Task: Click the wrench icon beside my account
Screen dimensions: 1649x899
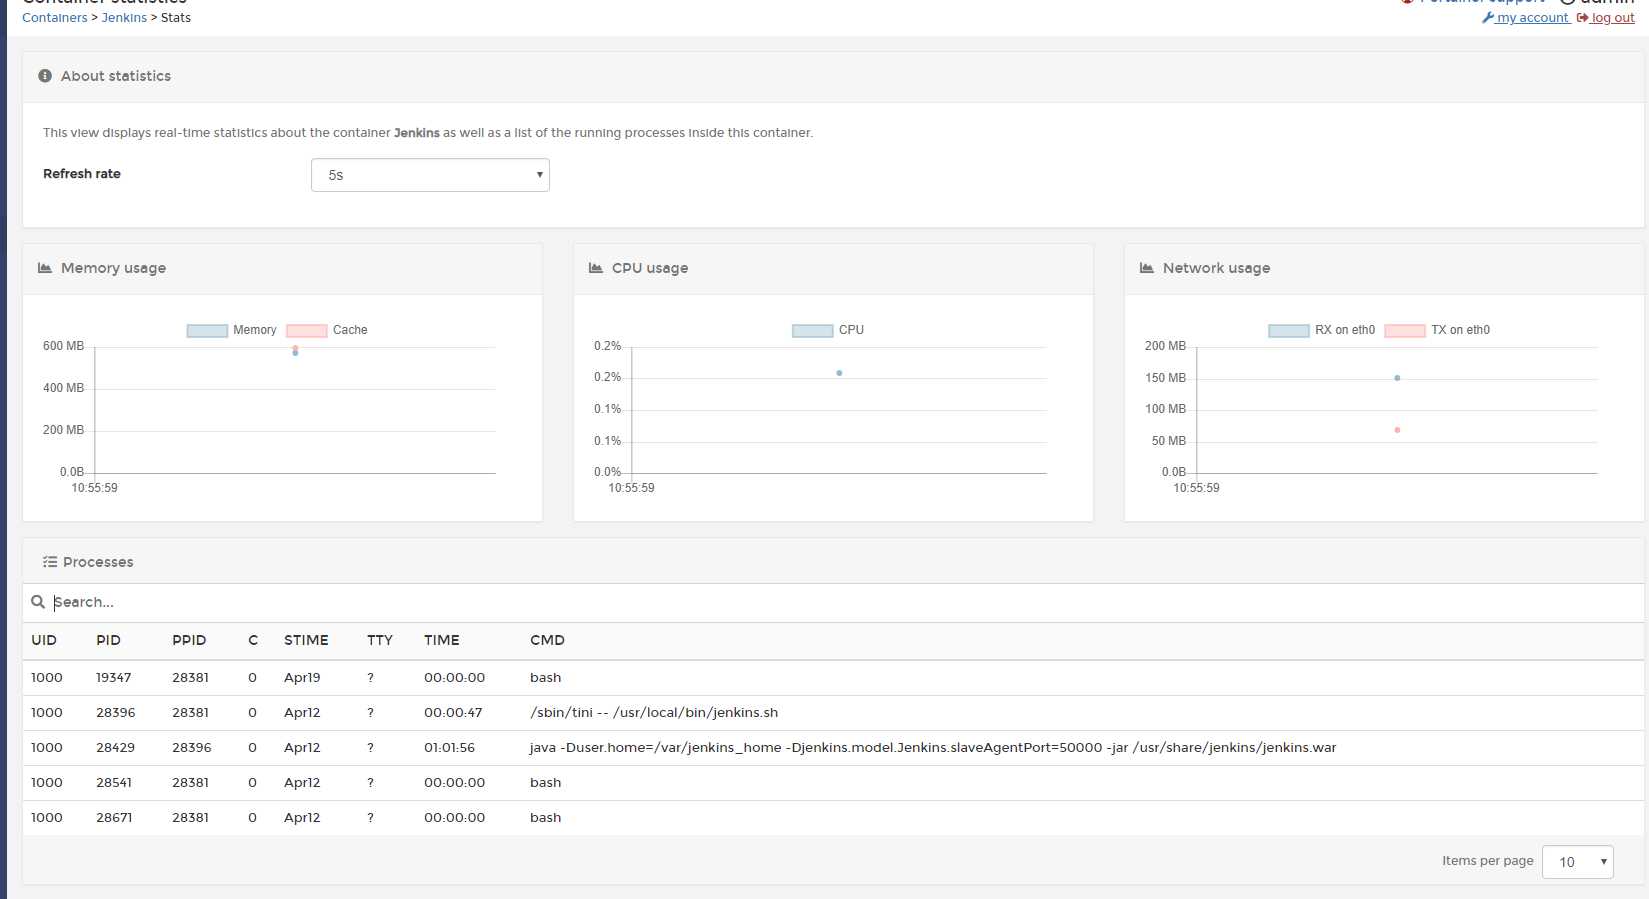Action: click(x=1488, y=18)
